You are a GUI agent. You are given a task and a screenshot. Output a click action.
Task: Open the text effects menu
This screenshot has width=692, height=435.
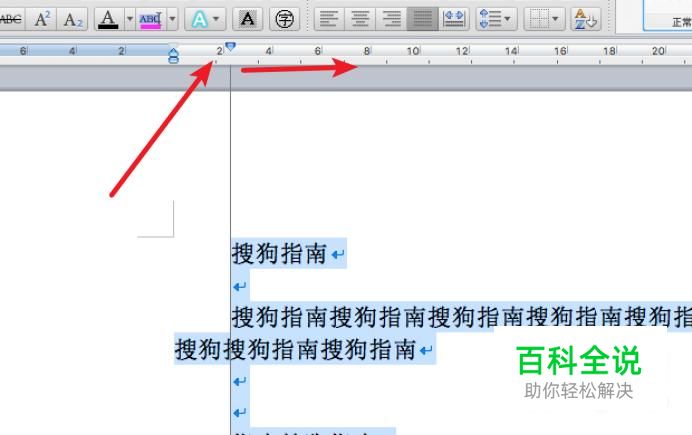tap(205, 19)
